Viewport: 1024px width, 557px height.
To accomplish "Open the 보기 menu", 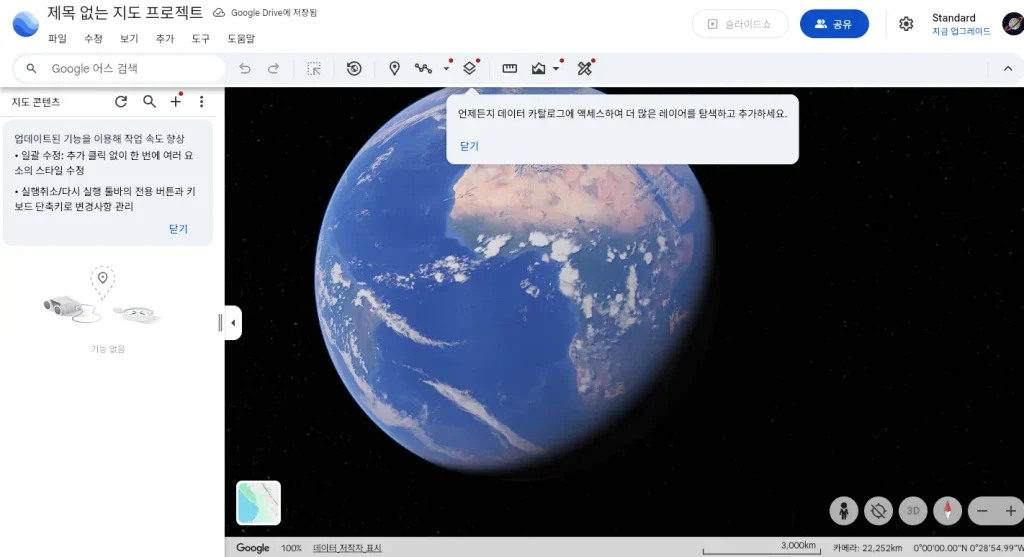I will coord(129,39).
